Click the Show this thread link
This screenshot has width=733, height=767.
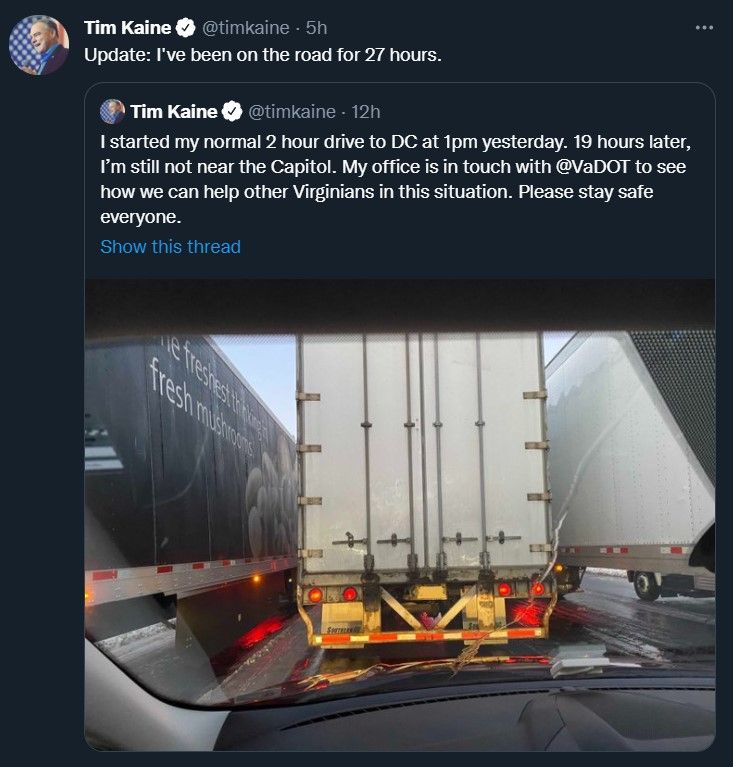coord(170,246)
